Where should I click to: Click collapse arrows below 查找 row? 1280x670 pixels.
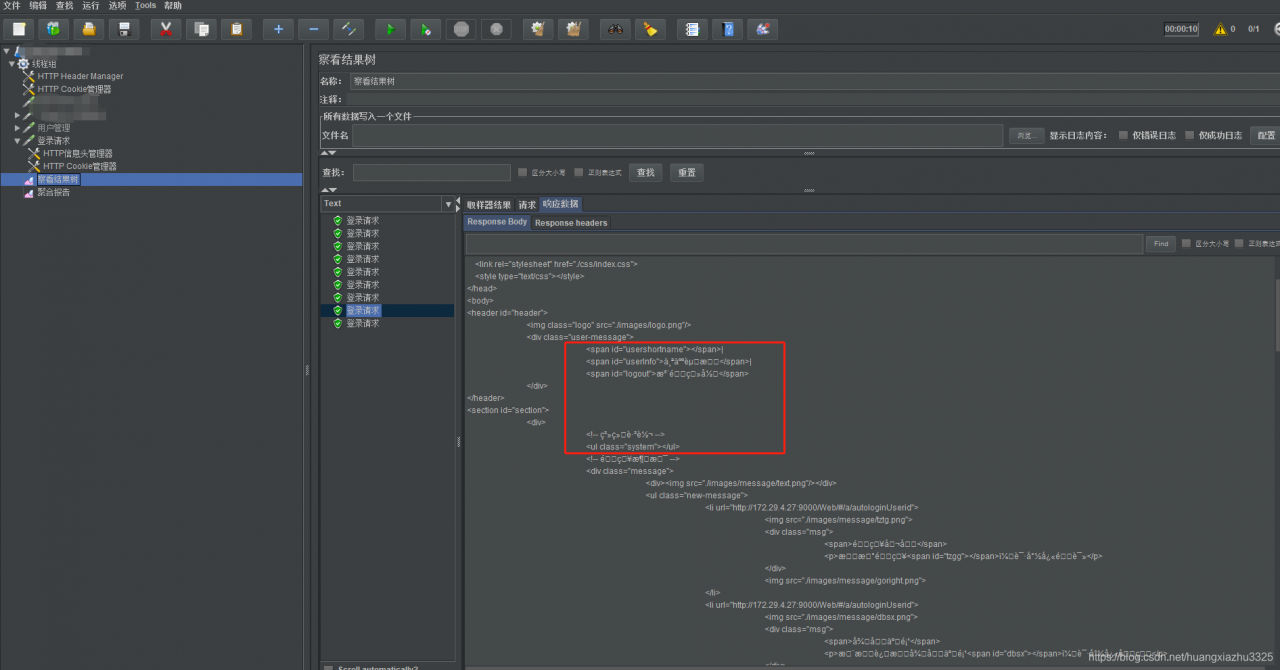(x=329, y=190)
